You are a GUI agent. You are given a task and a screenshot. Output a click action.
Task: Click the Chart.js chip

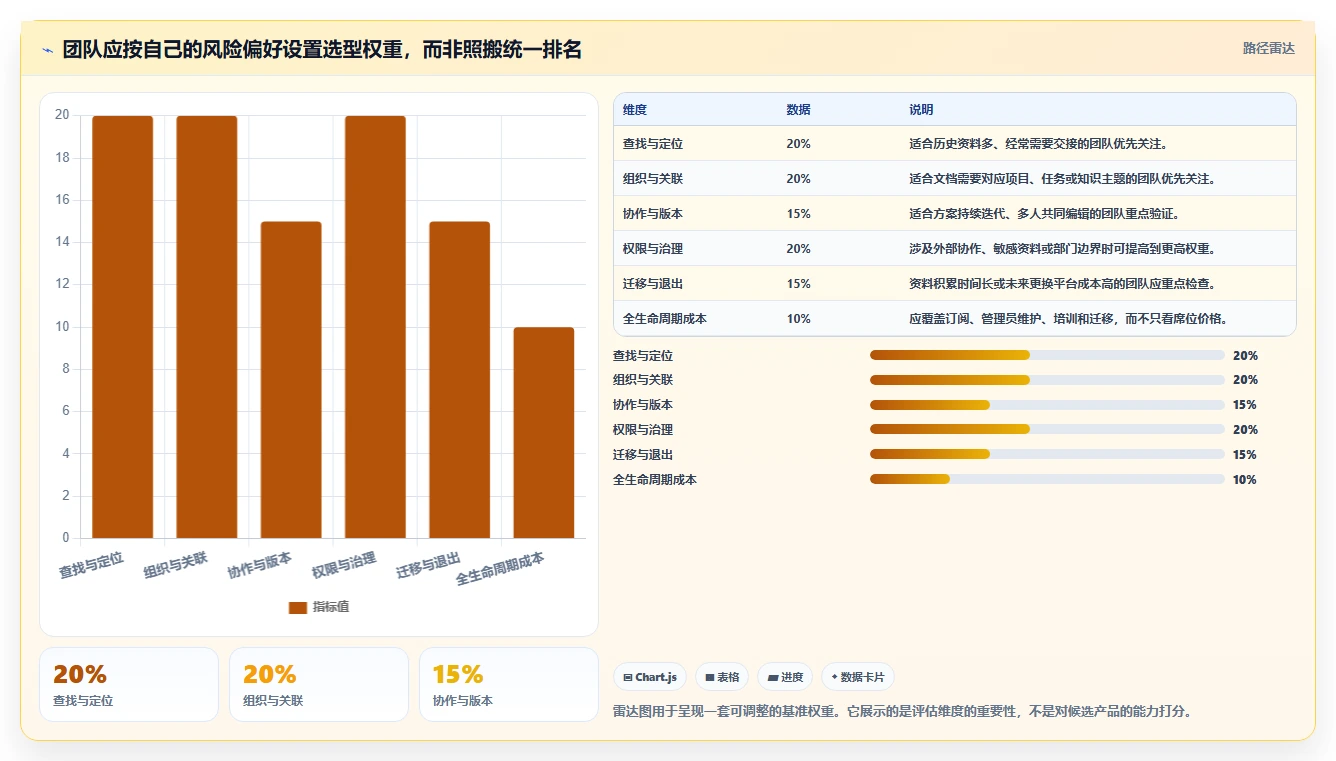(649, 677)
